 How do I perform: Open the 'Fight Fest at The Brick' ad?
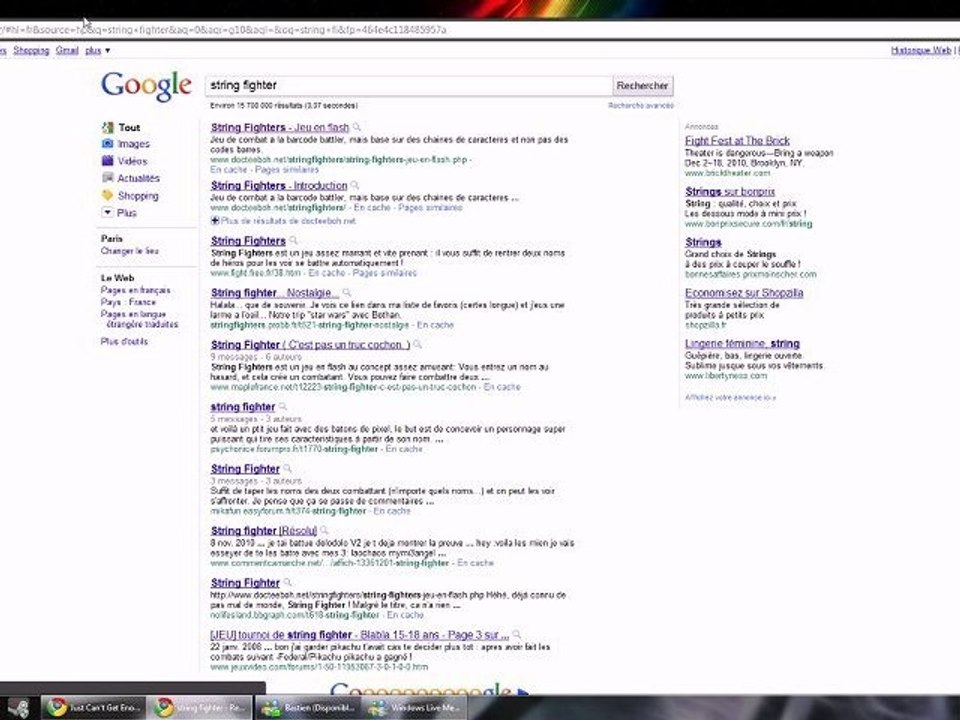[737, 140]
